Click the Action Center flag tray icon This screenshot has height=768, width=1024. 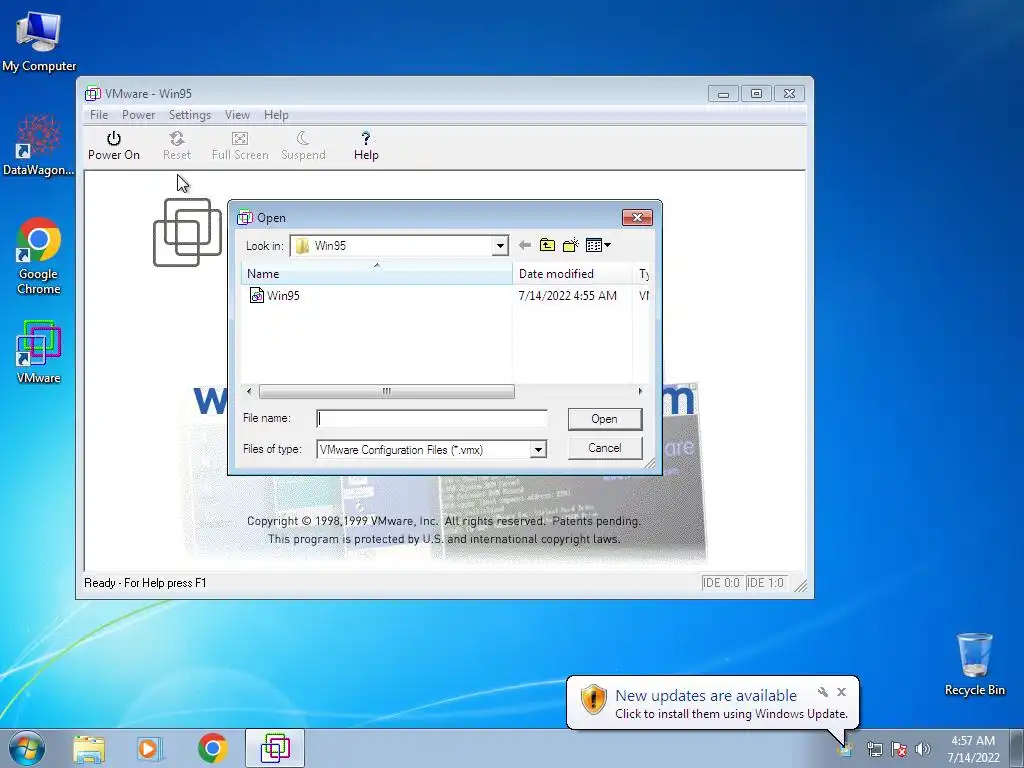[899, 749]
